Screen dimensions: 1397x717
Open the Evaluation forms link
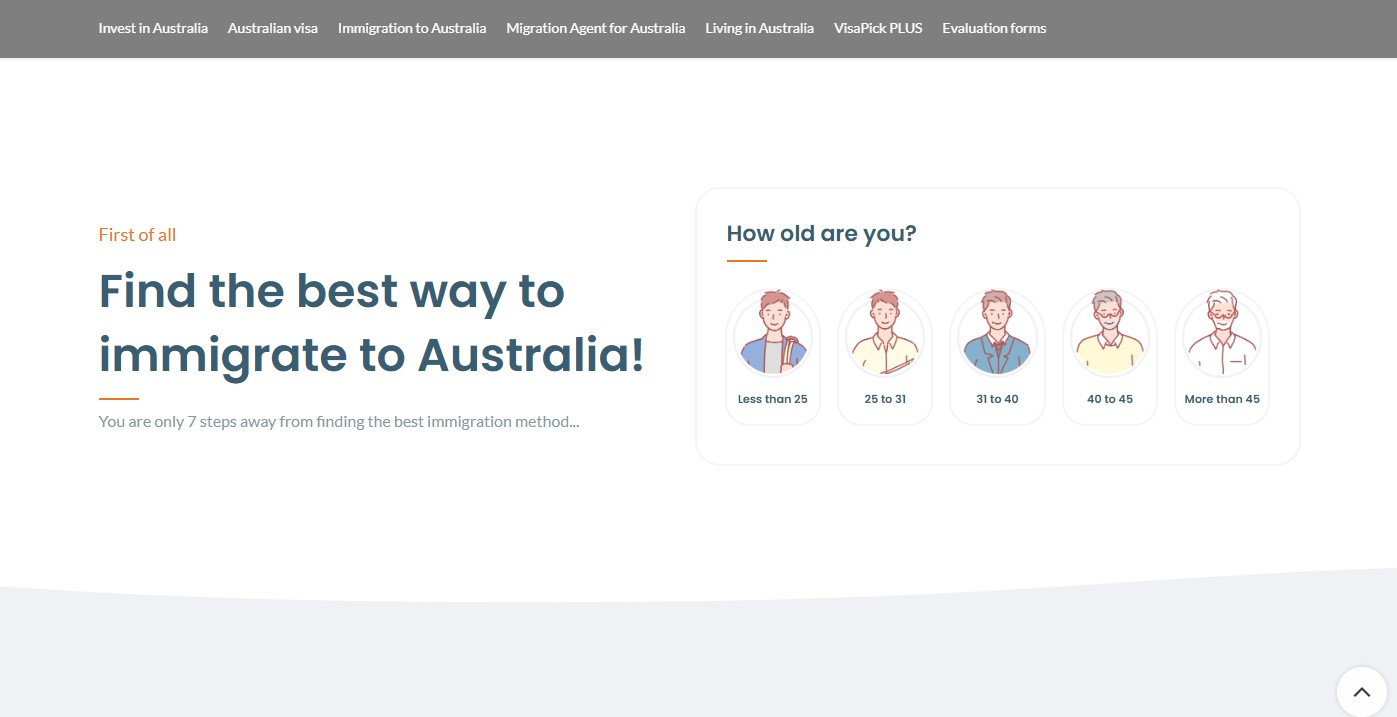point(994,28)
